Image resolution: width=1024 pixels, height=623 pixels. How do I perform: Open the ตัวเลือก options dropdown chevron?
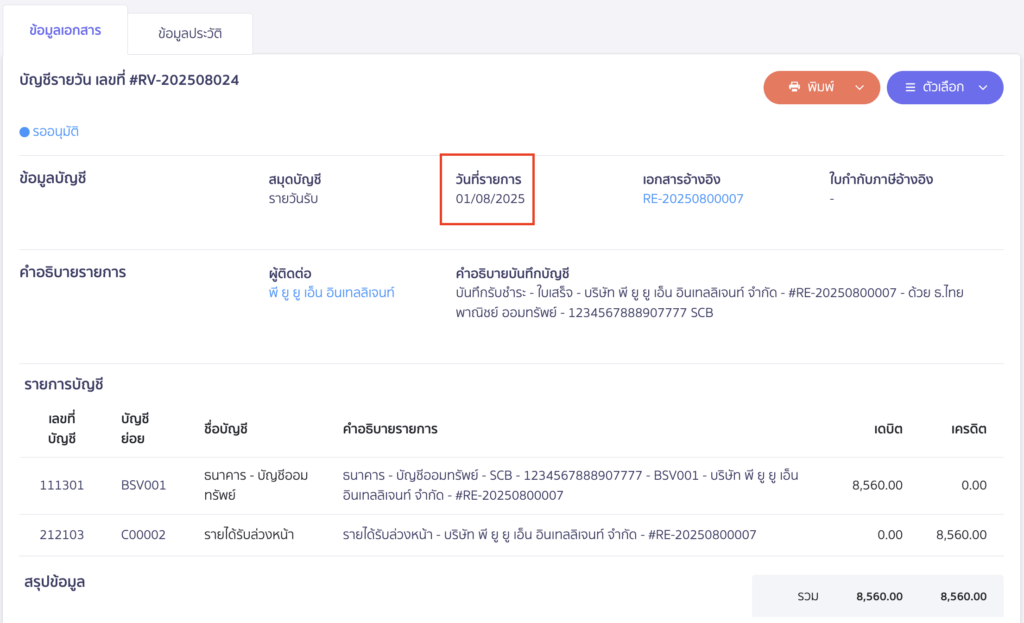[x=982, y=87]
